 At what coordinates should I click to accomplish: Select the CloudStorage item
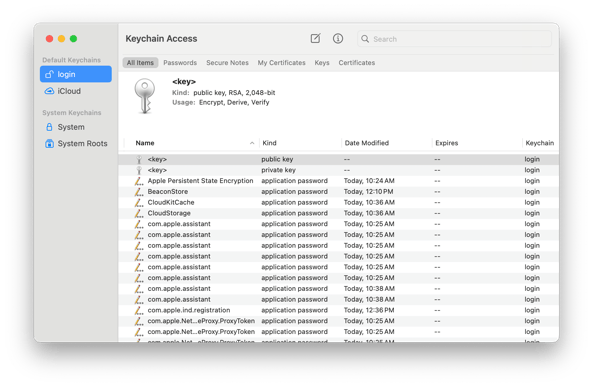click(338, 213)
